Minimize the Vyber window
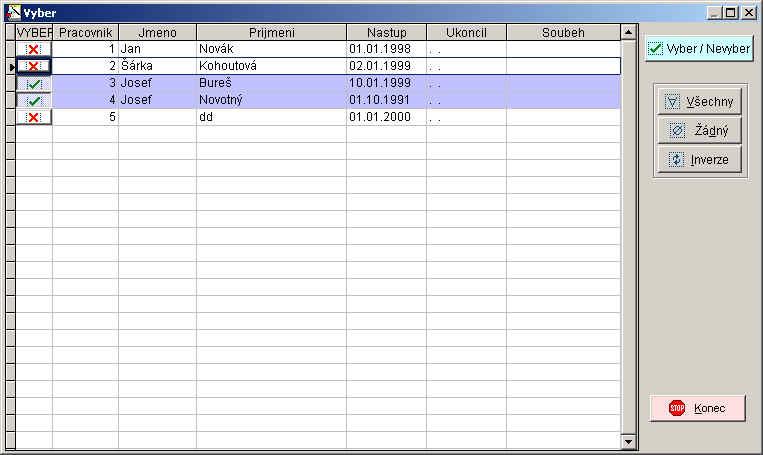763x455 pixels. (x=714, y=13)
